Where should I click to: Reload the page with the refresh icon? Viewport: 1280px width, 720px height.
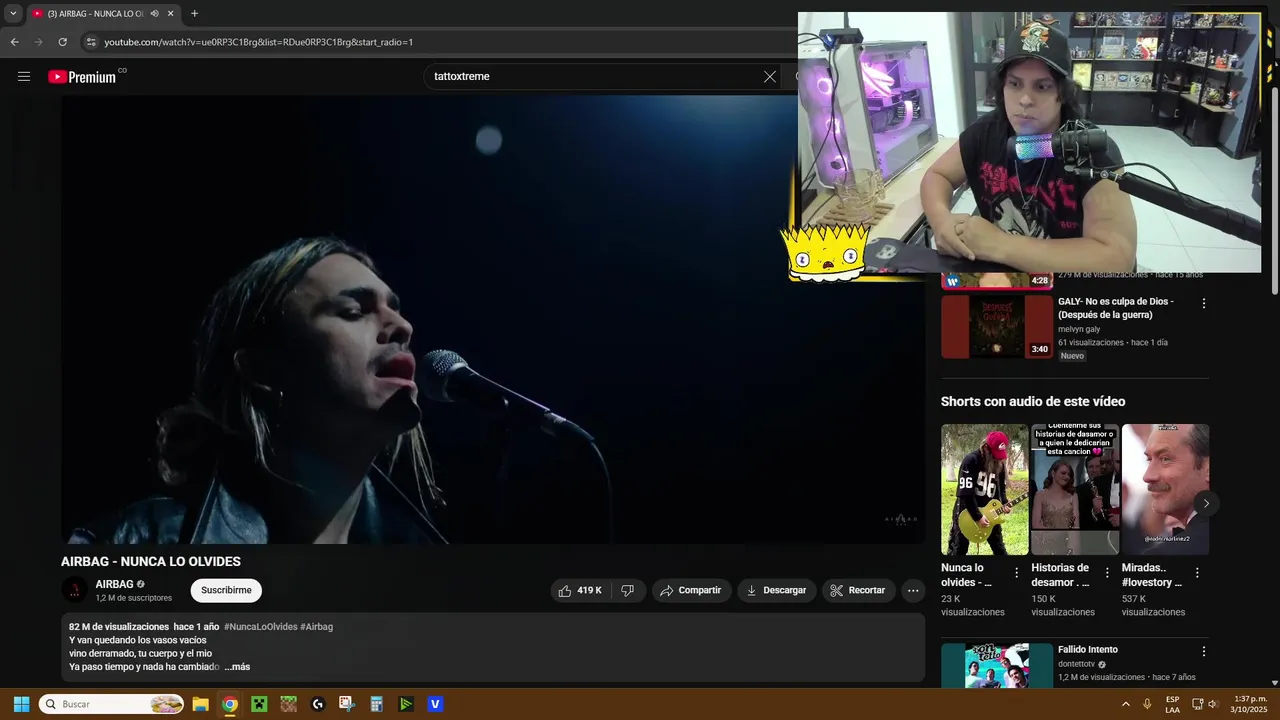(62, 42)
